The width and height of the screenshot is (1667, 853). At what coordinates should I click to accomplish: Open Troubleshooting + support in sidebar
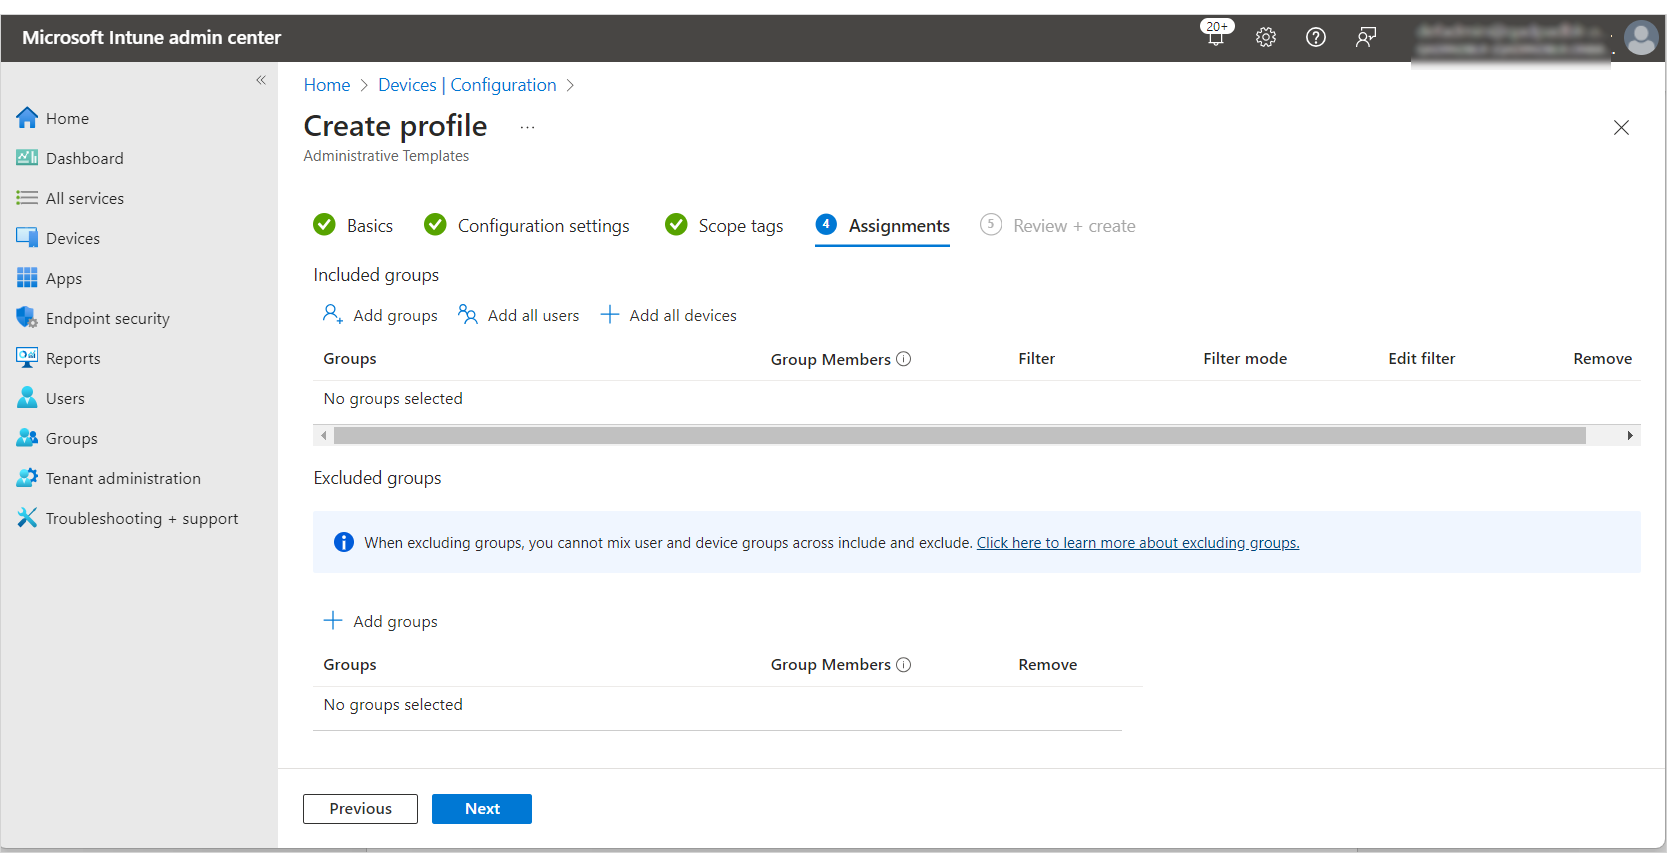[x=141, y=518]
